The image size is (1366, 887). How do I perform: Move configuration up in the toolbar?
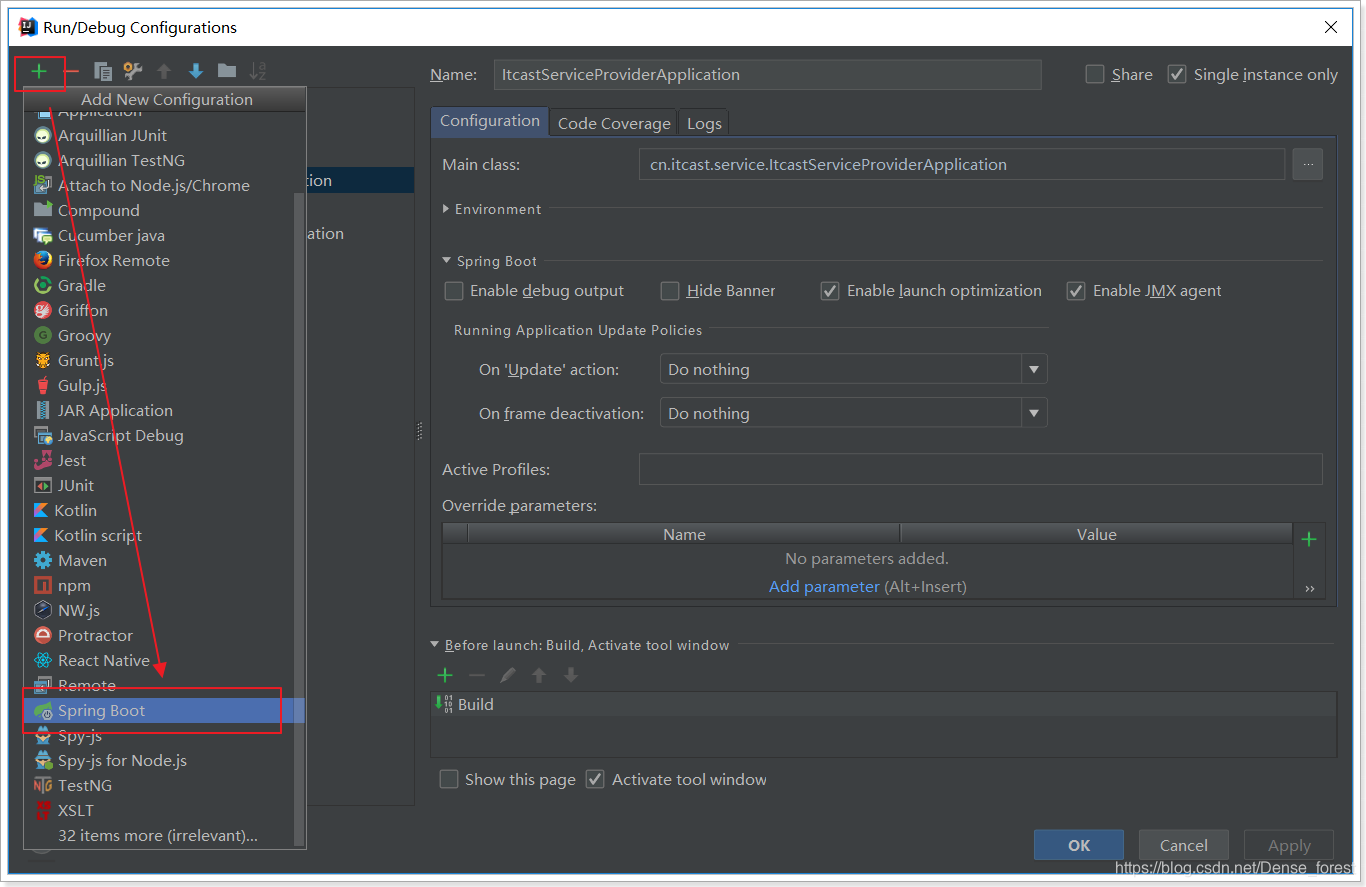tap(164, 71)
